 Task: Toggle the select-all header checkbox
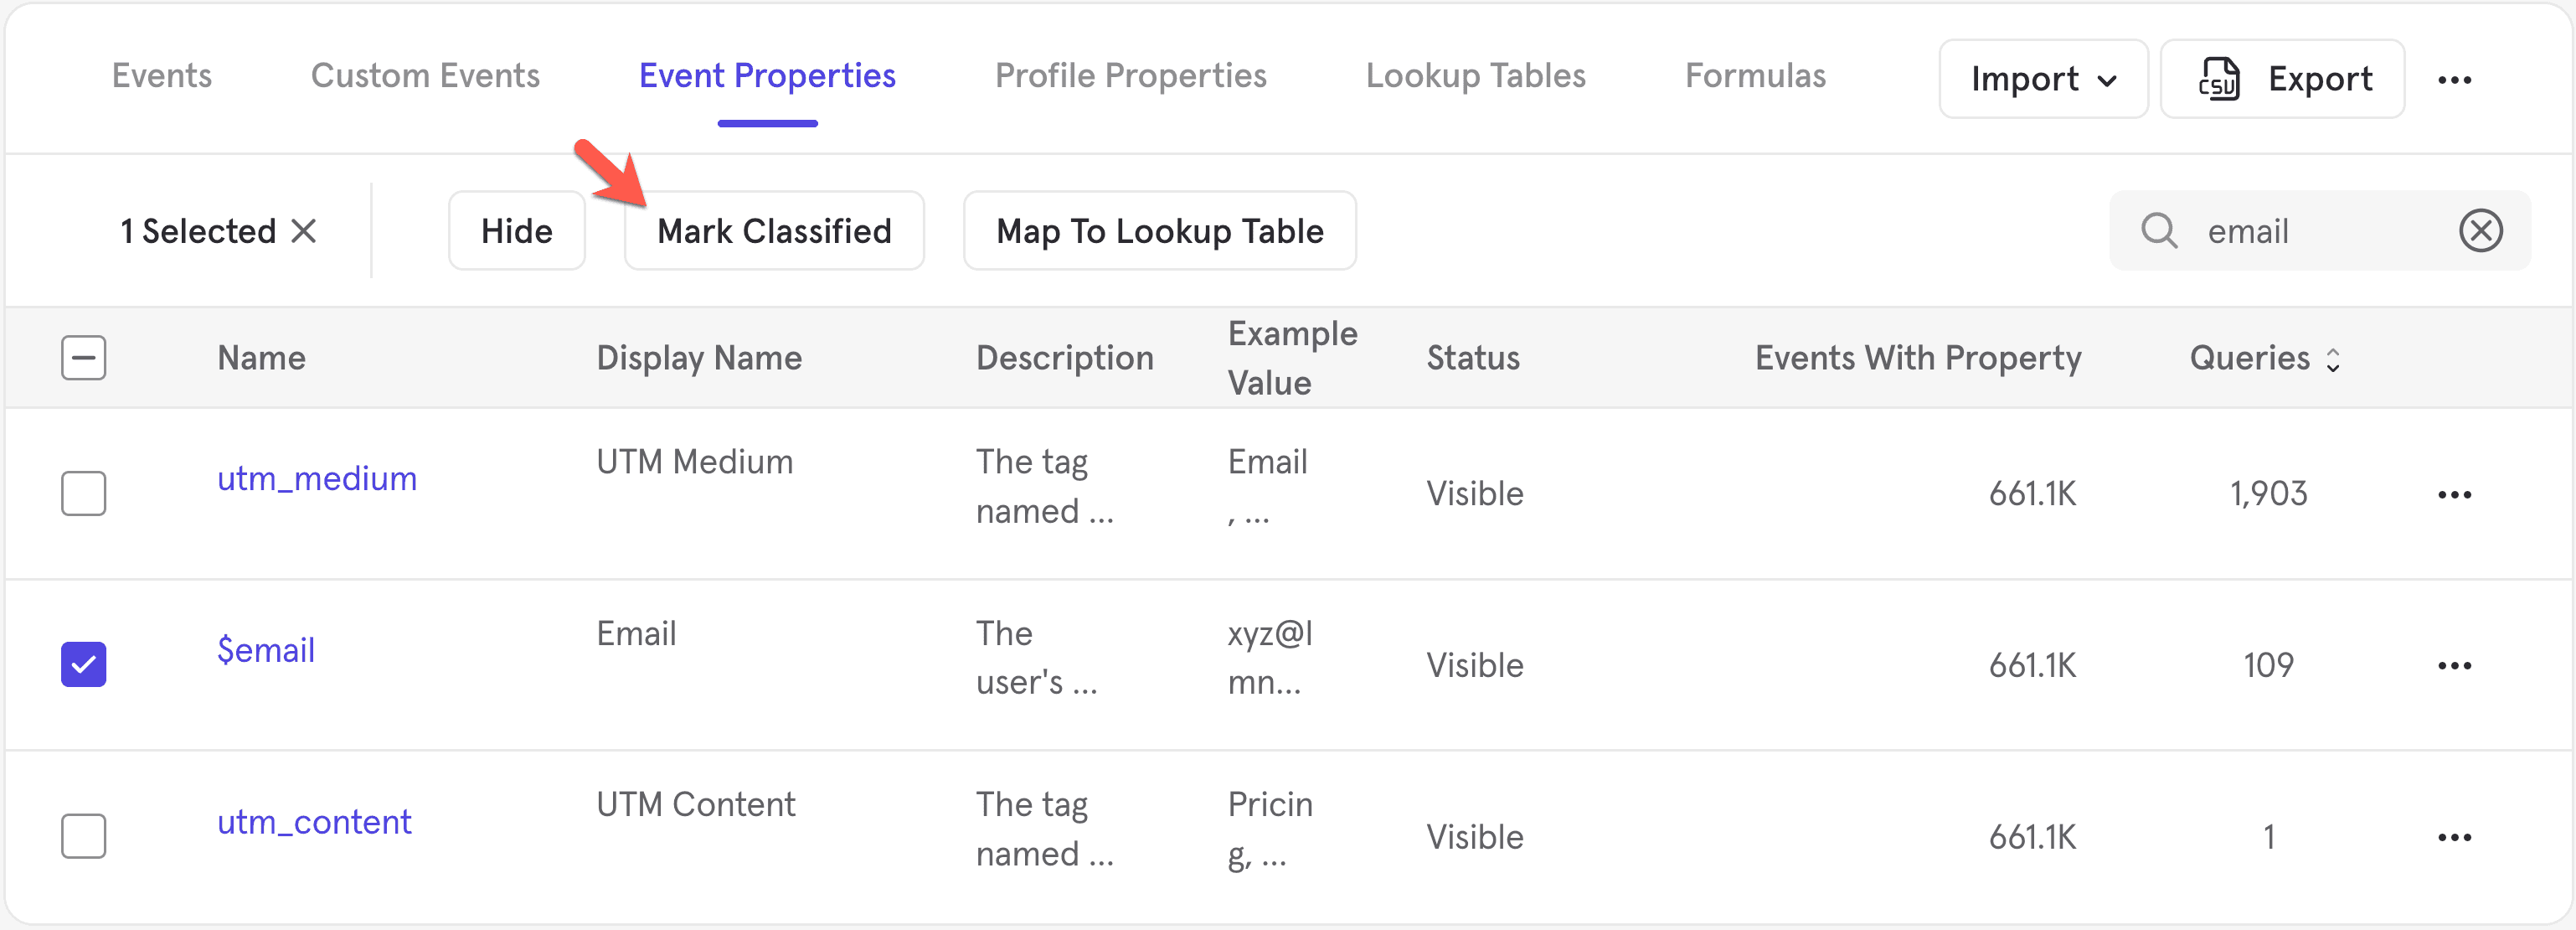[84, 358]
